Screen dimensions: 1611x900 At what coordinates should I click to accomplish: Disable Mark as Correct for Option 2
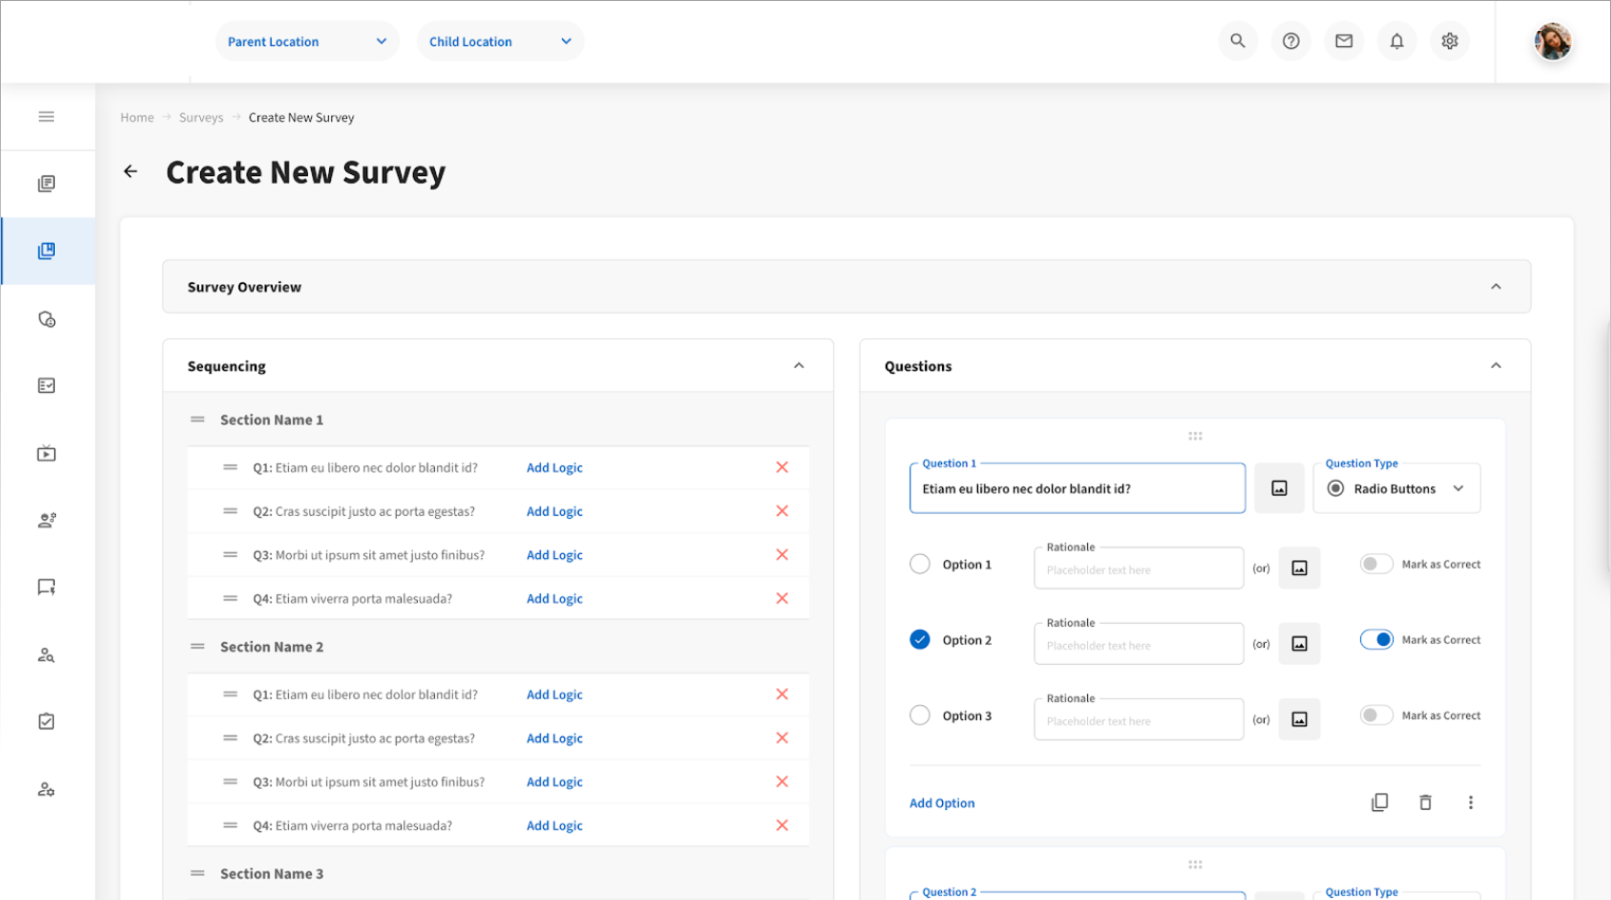[1376, 640]
